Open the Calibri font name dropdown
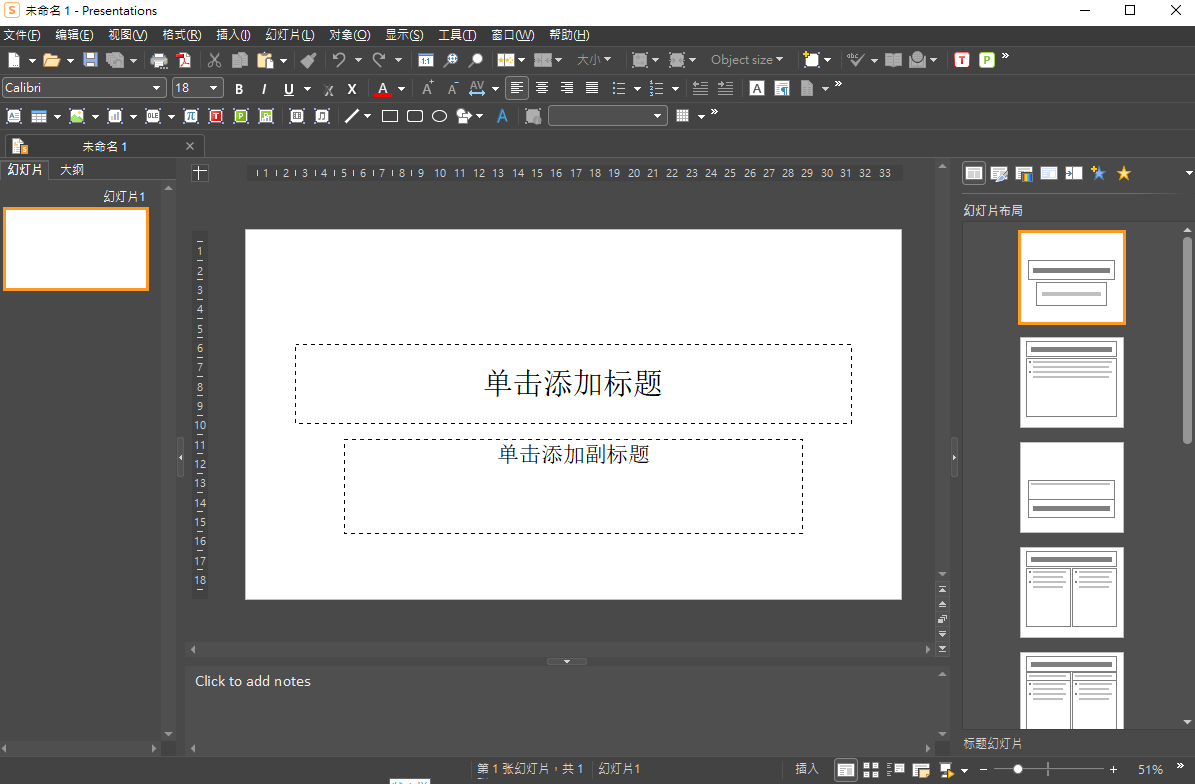This screenshot has height=784, width=1195. point(156,88)
